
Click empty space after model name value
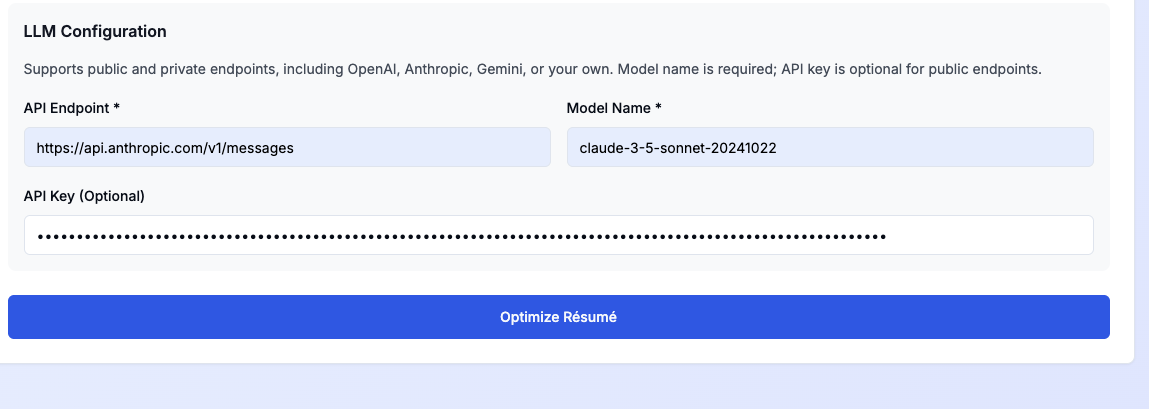click(930, 148)
